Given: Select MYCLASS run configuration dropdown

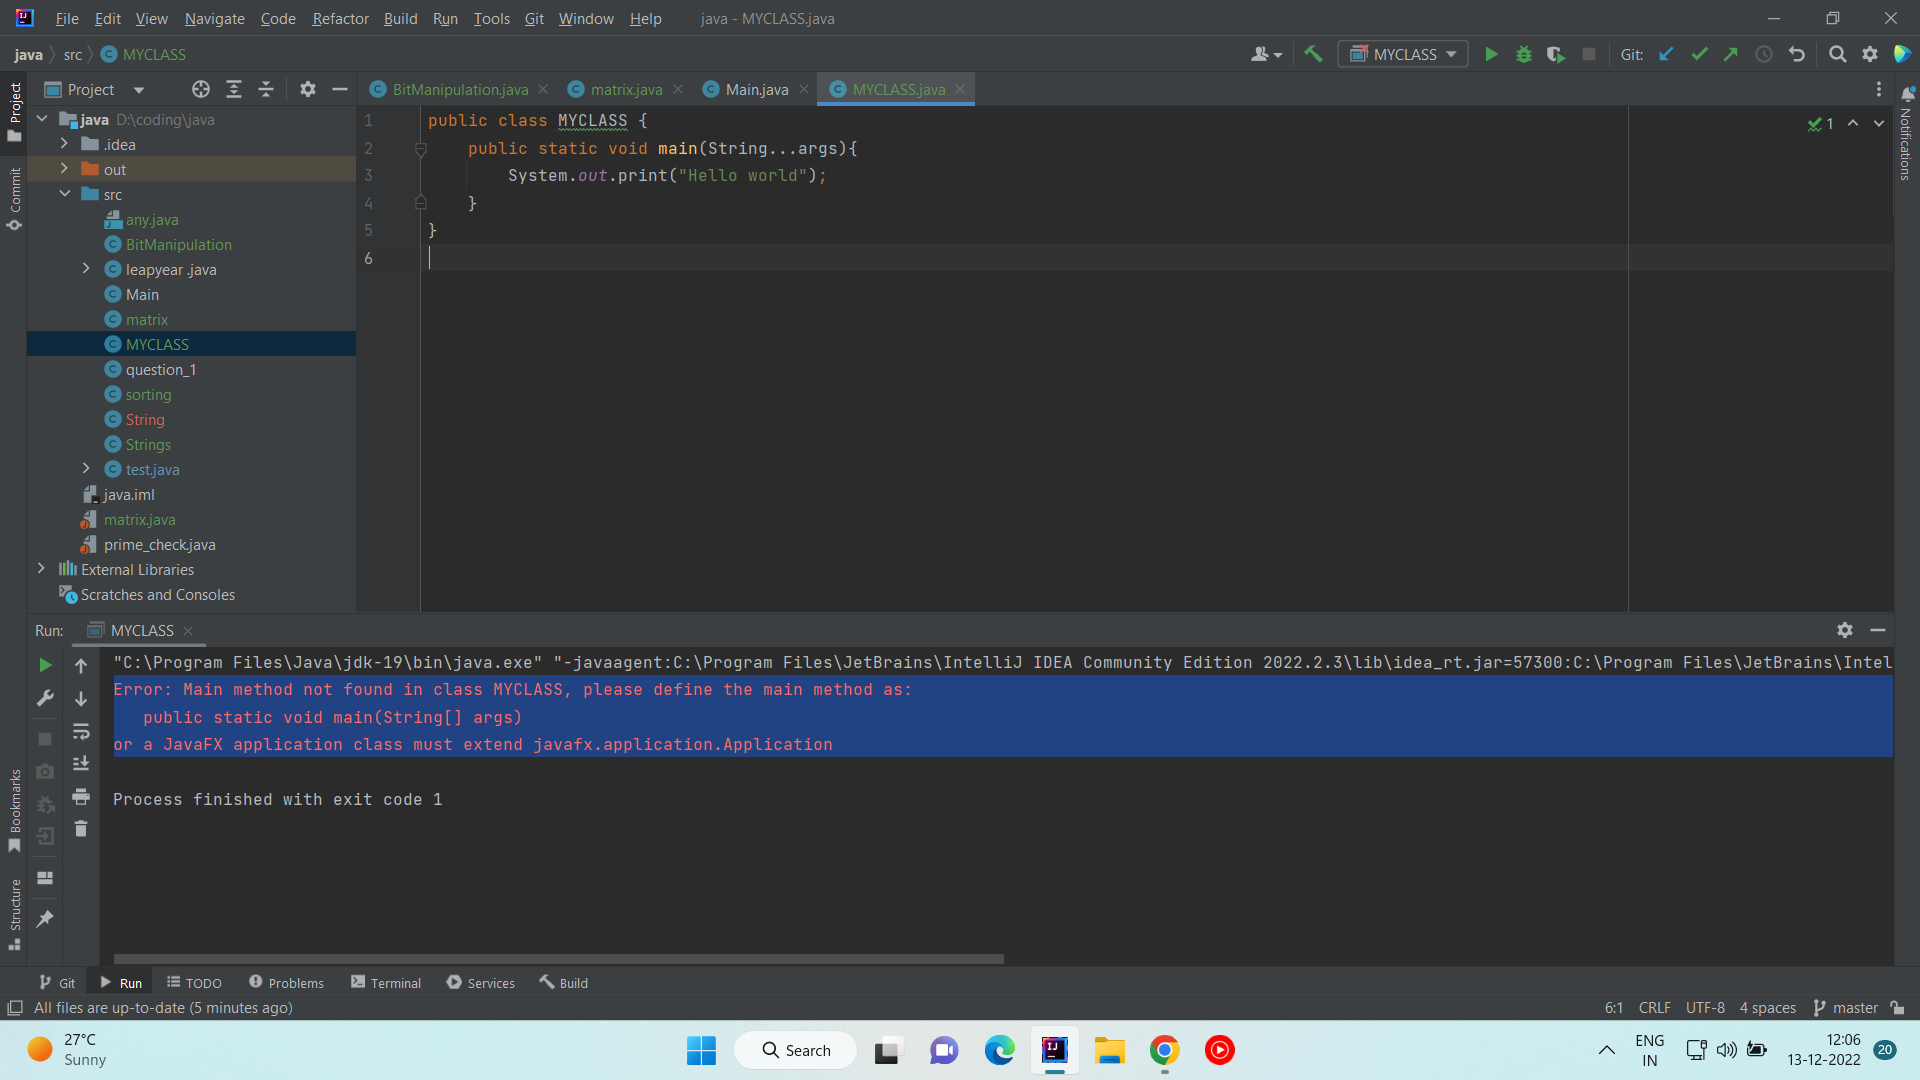Looking at the screenshot, I should coord(1403,54).
